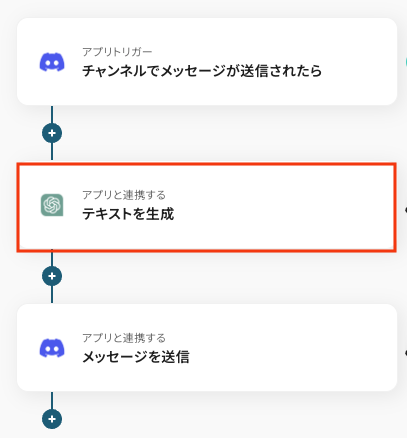Click the menu dot beside テキストを生成 card
Screen dimensions: 407x438
pyautogui.click(x=406, y=210)
